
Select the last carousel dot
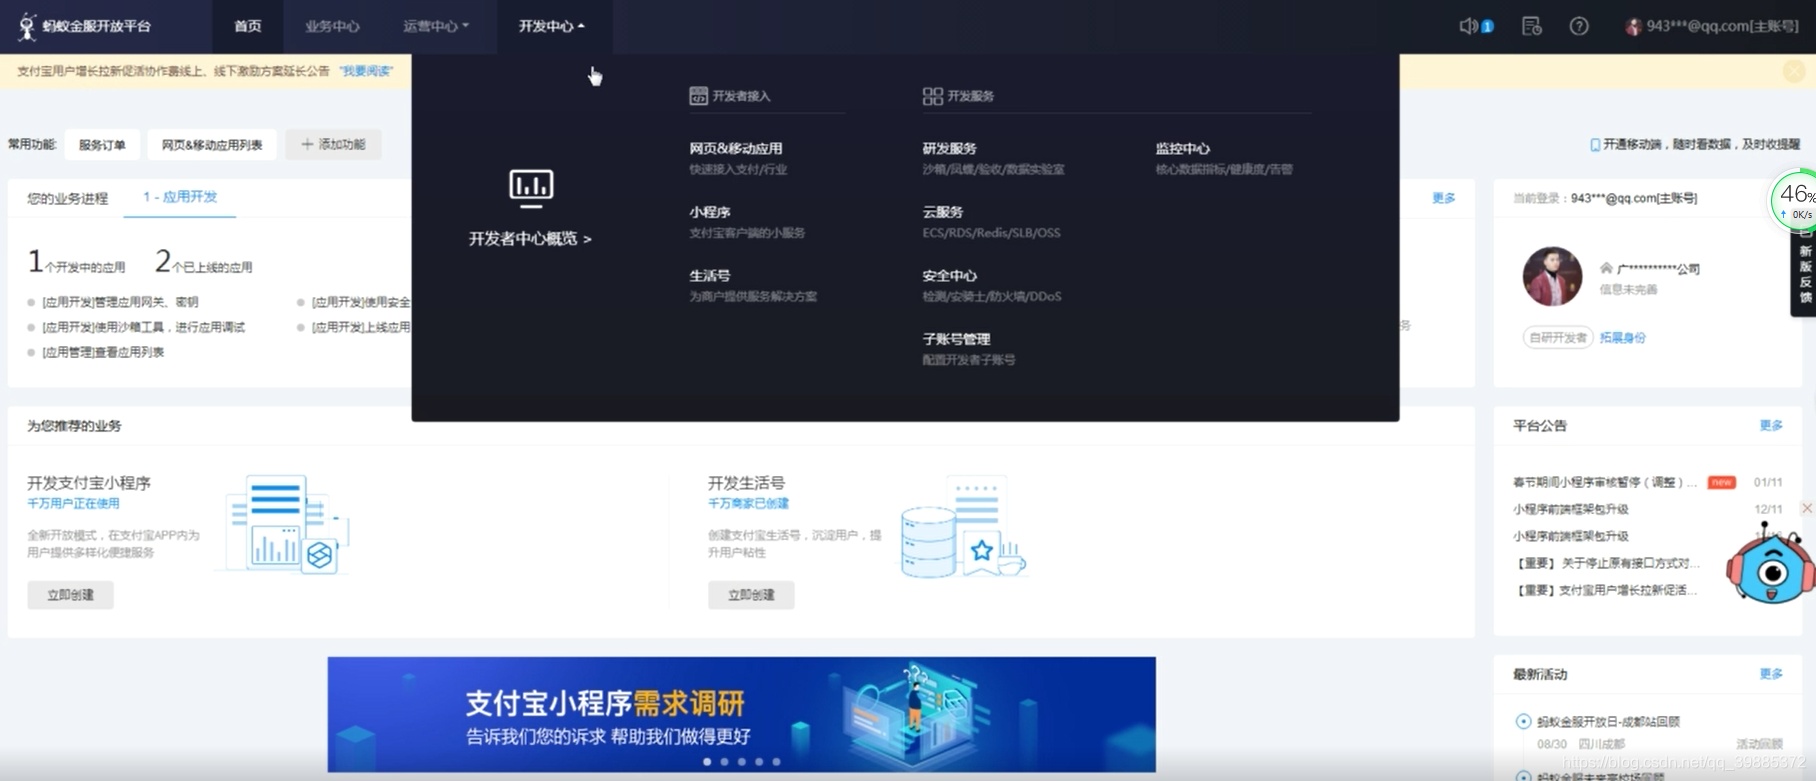(x=777, y=762)
